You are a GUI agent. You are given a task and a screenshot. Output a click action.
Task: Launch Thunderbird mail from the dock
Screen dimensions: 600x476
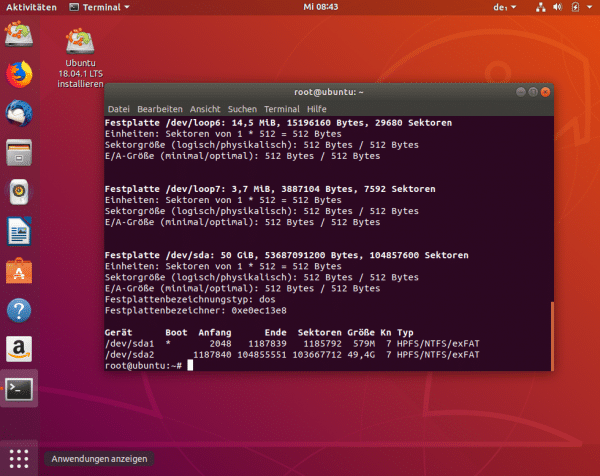point(17,113)
